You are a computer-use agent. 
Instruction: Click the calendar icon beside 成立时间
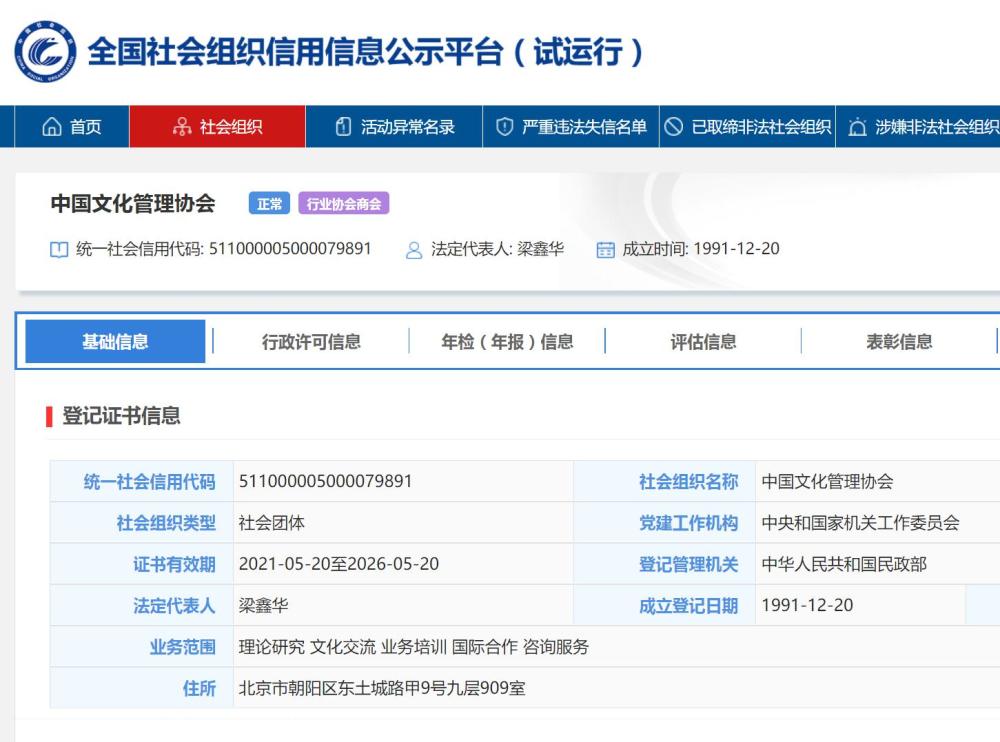605,249
